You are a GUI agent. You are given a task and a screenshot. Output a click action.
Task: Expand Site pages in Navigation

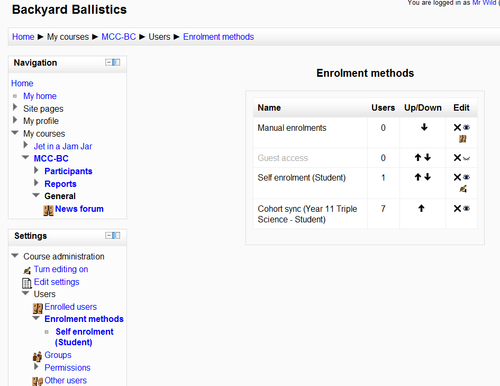click(15, 107)
